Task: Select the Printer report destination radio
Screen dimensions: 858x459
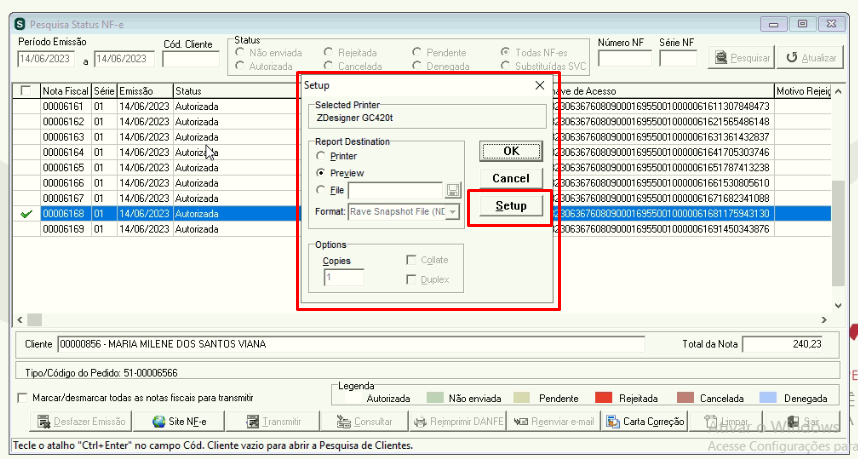Action: (321, 156)
